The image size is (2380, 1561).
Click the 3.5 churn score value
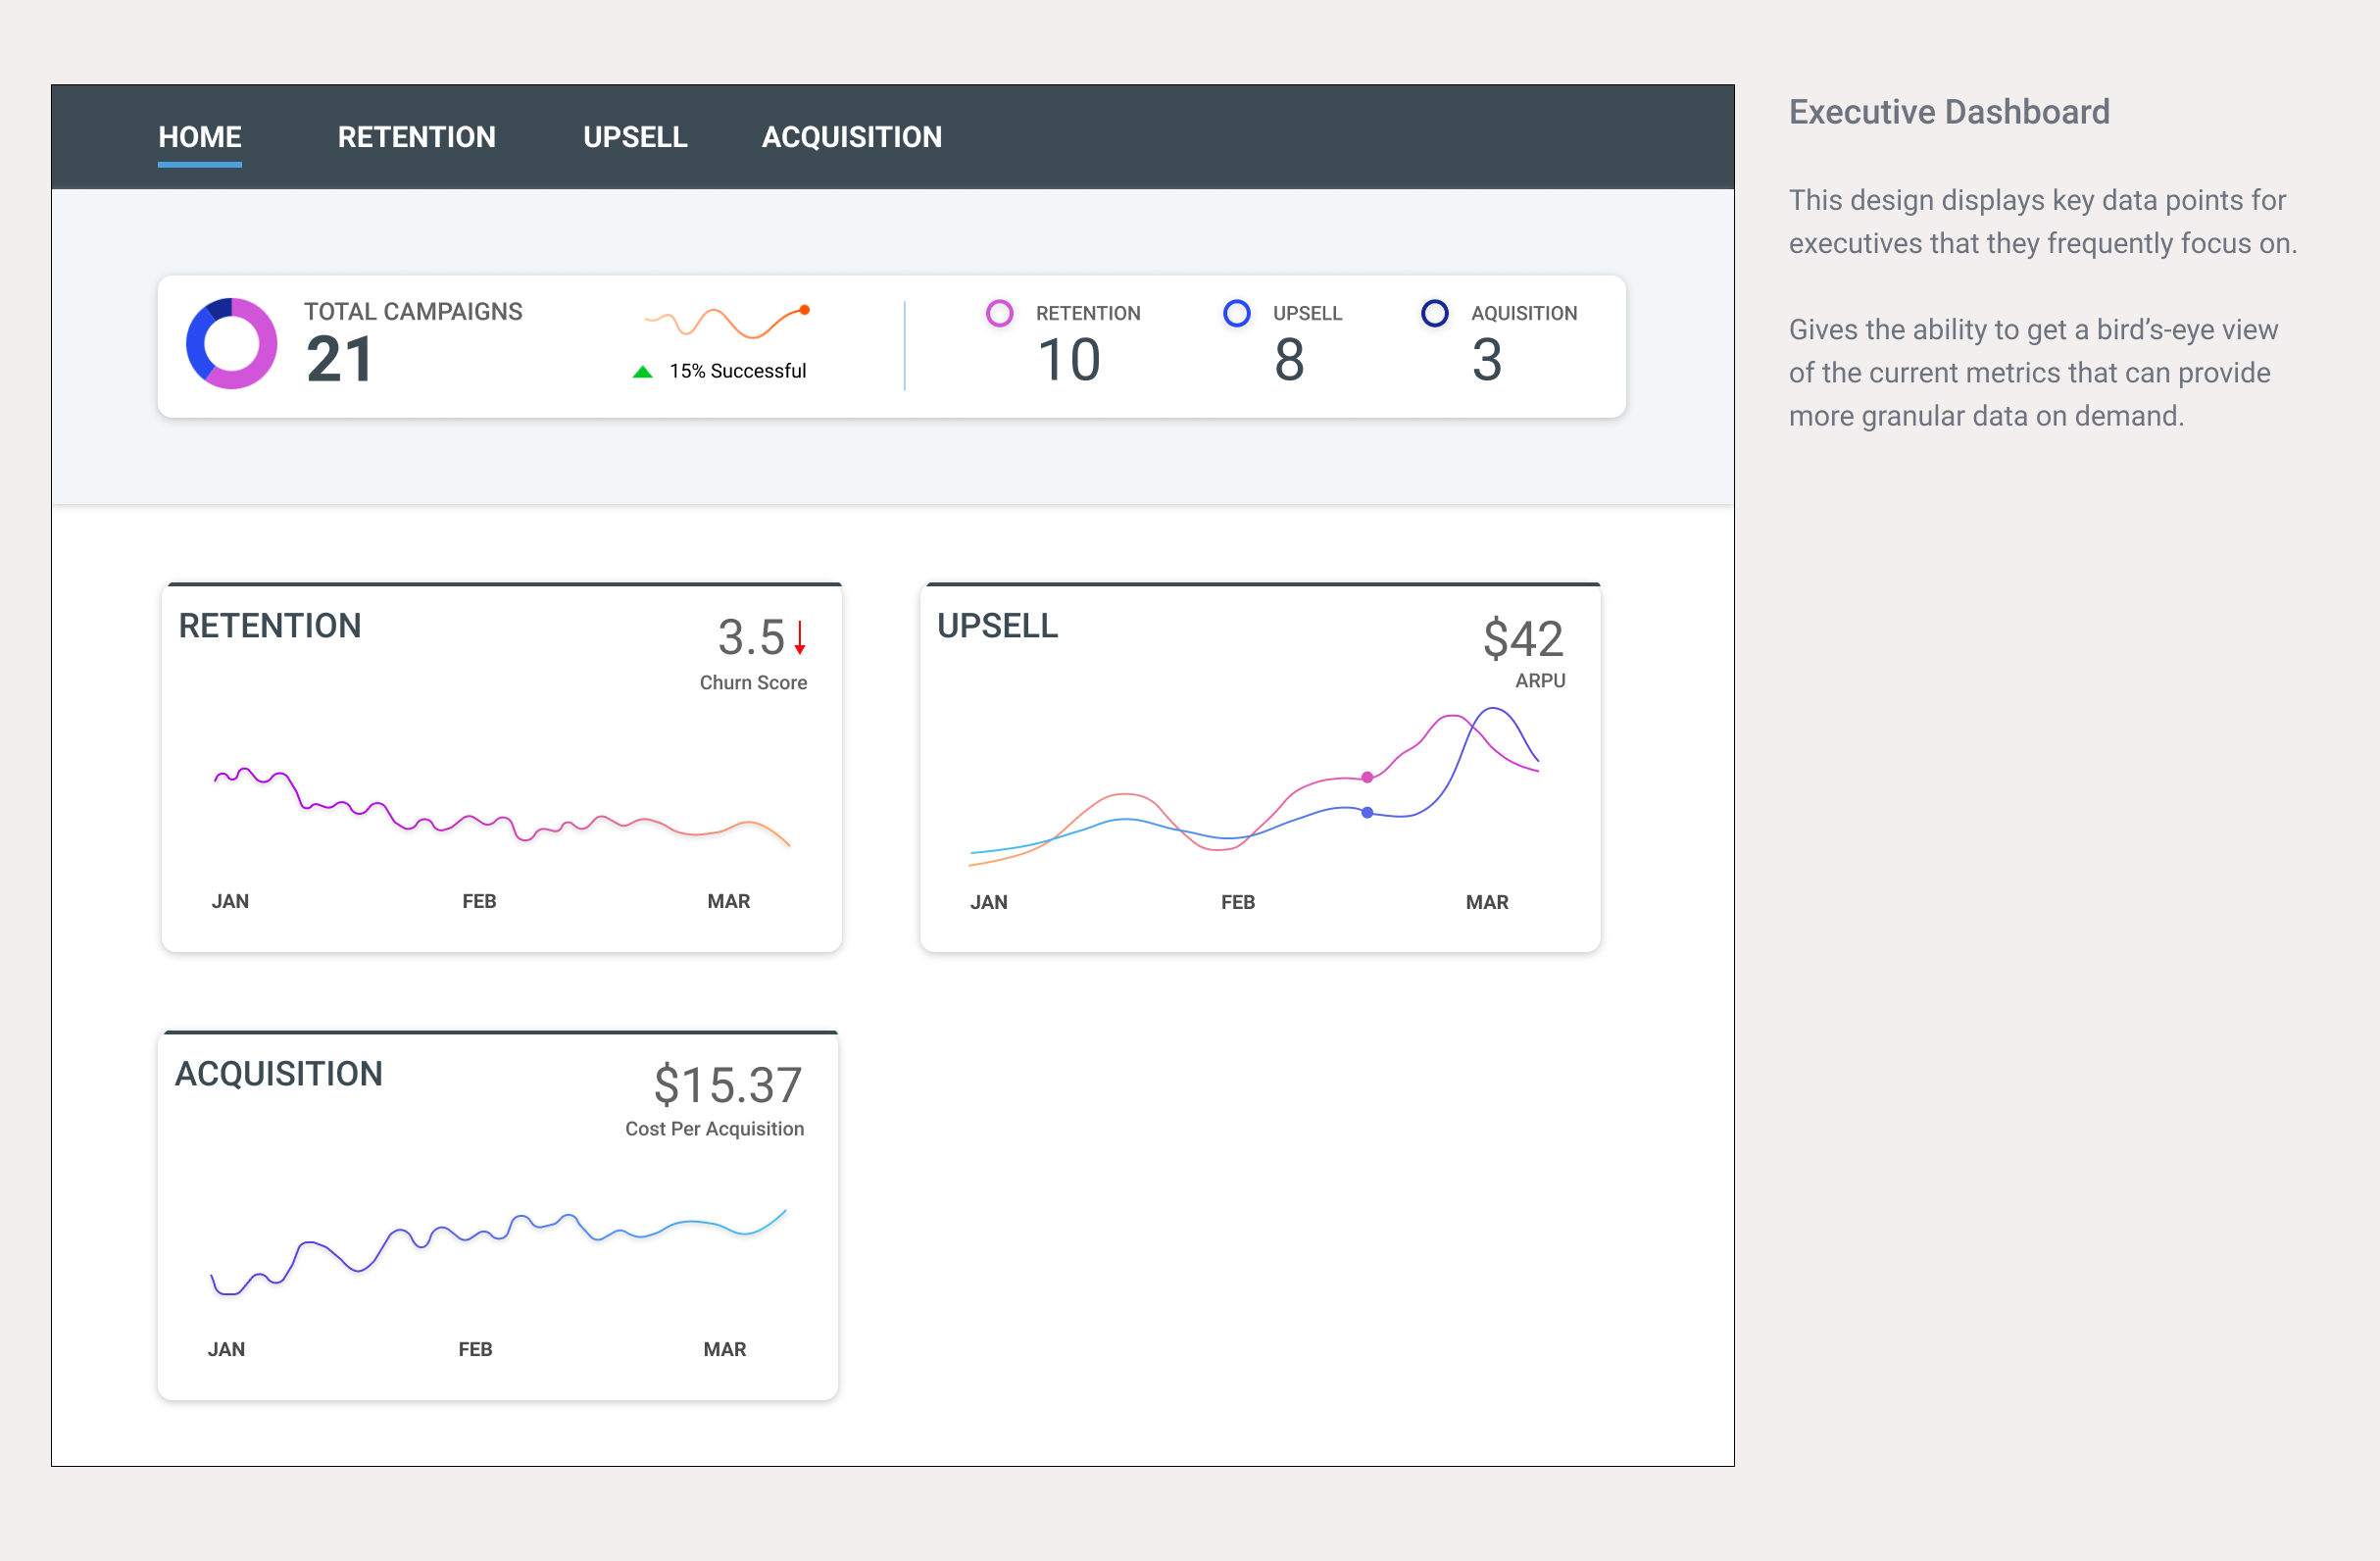pyautogui.click(x=751, y=638)
